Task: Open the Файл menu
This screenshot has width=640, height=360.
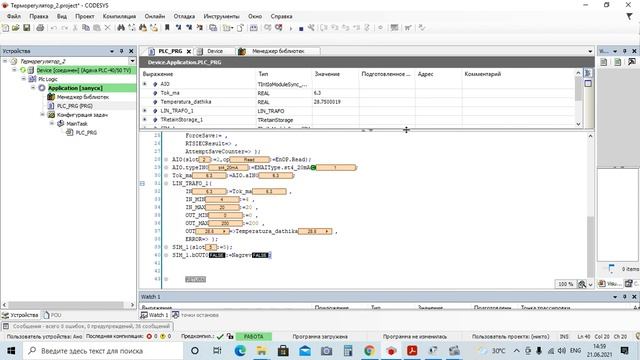Action: pyautogui.click(x=13, y=16)
